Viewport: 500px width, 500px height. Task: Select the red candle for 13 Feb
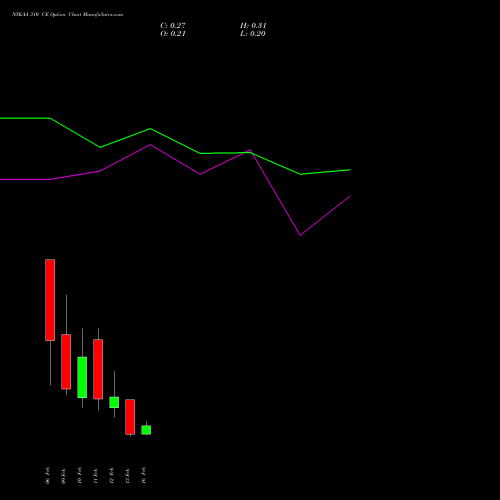click(x=130, y=417)
